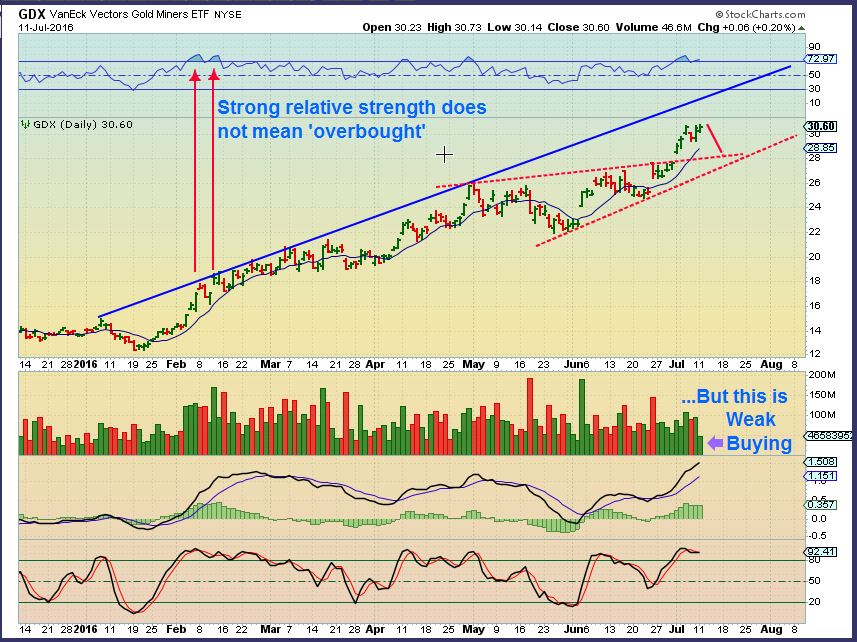Viewport: 857px width, 642px height.
Task: Select the crosshair marker on the chart
Action: tap(444, 155)
